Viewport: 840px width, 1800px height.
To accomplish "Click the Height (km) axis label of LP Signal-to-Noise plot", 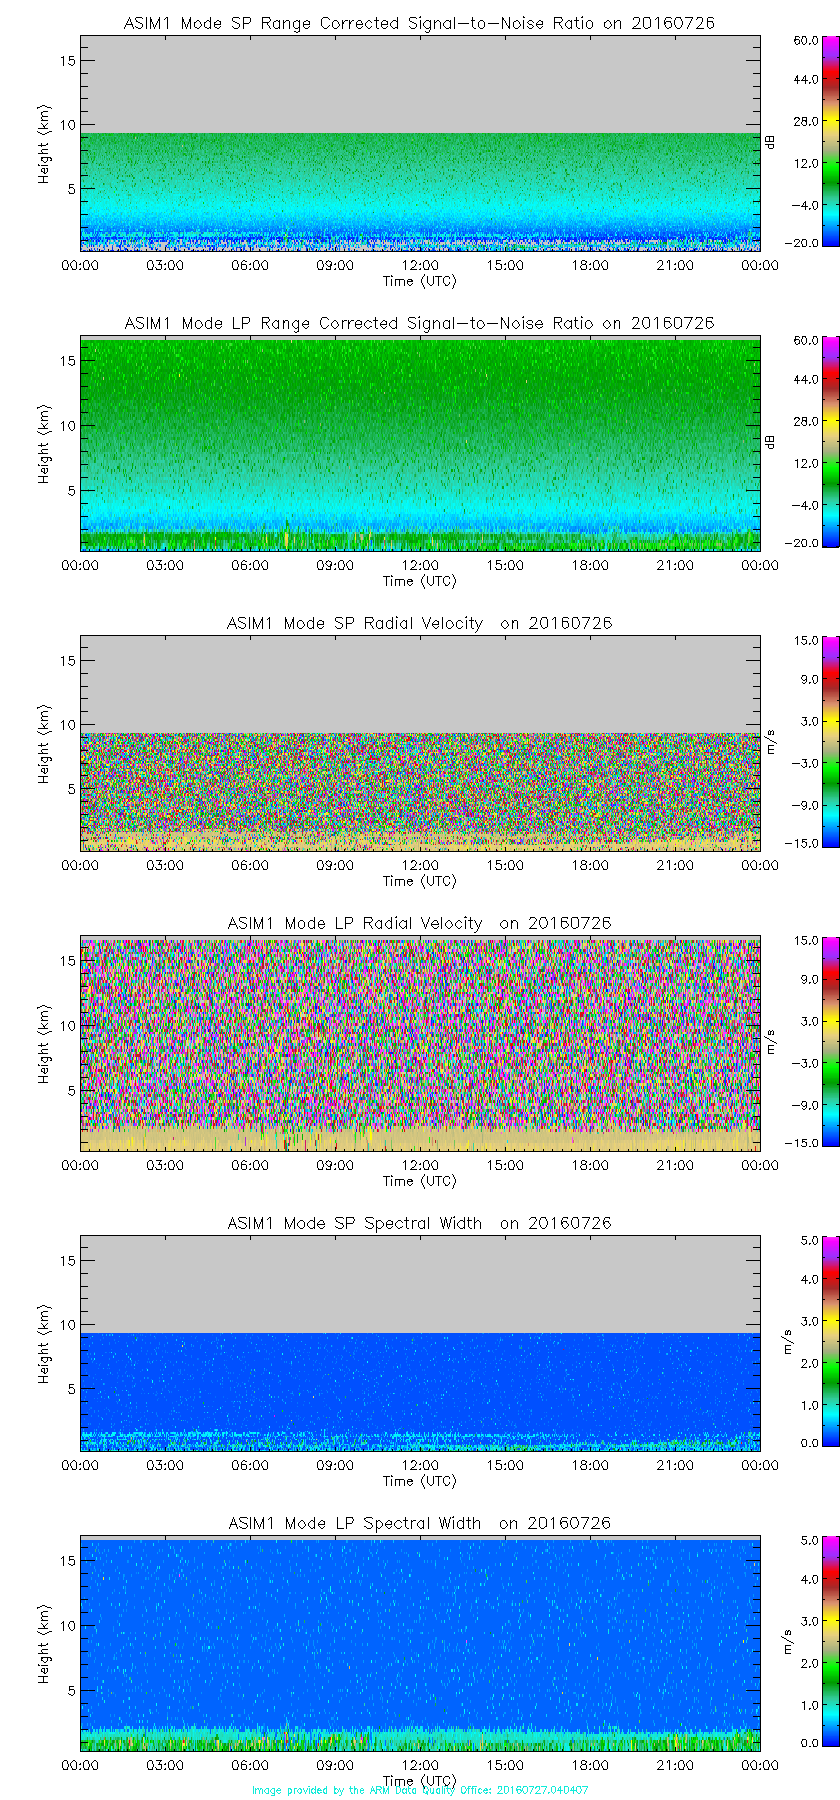I will pyautogui.click(x=44, y=444).
